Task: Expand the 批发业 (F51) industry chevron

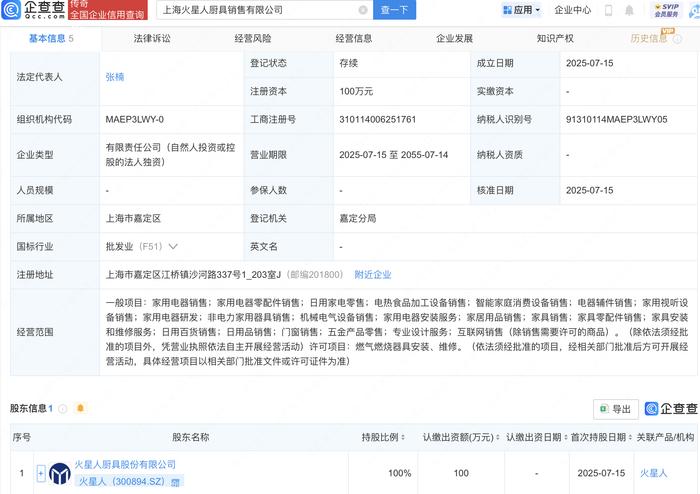Action: pos(173,246)
